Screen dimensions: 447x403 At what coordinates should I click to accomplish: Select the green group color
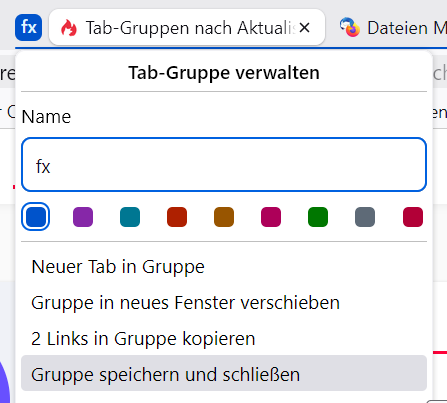tap(318, 217)
